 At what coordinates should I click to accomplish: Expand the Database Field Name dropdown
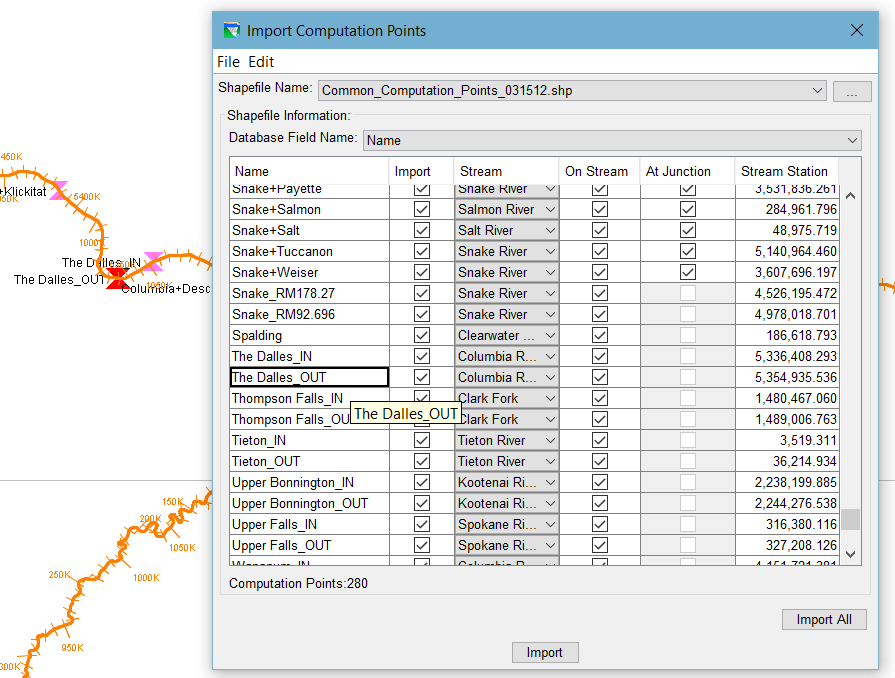(852, 141)
